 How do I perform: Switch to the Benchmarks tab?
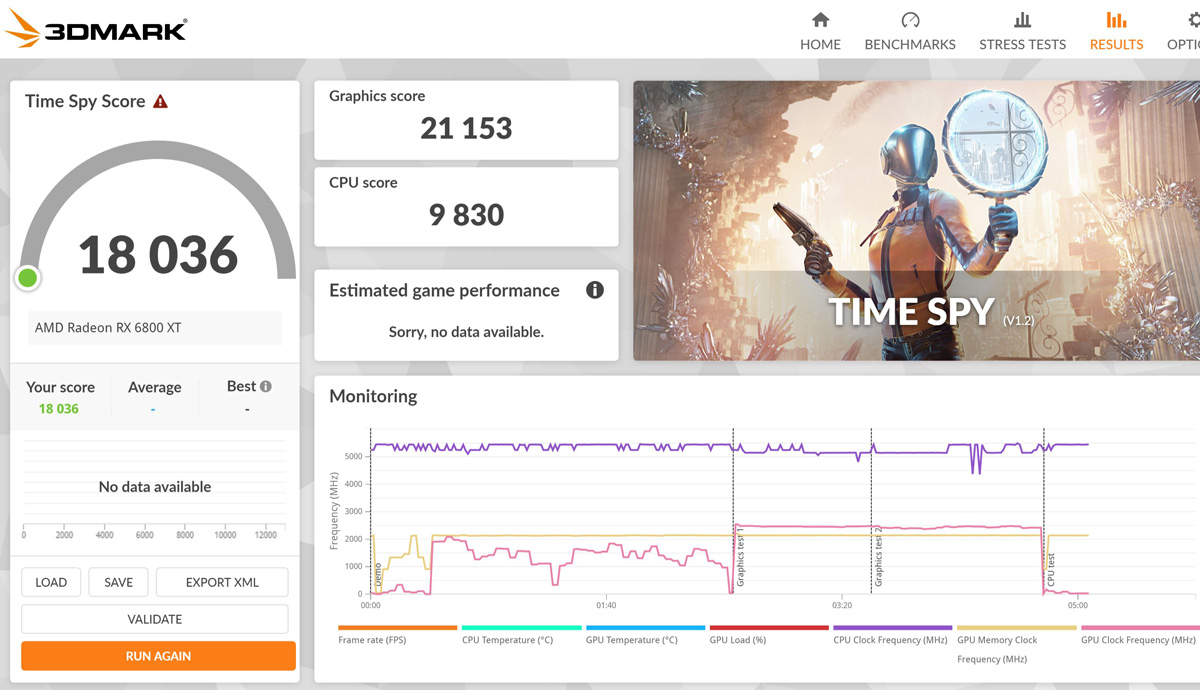910,31
